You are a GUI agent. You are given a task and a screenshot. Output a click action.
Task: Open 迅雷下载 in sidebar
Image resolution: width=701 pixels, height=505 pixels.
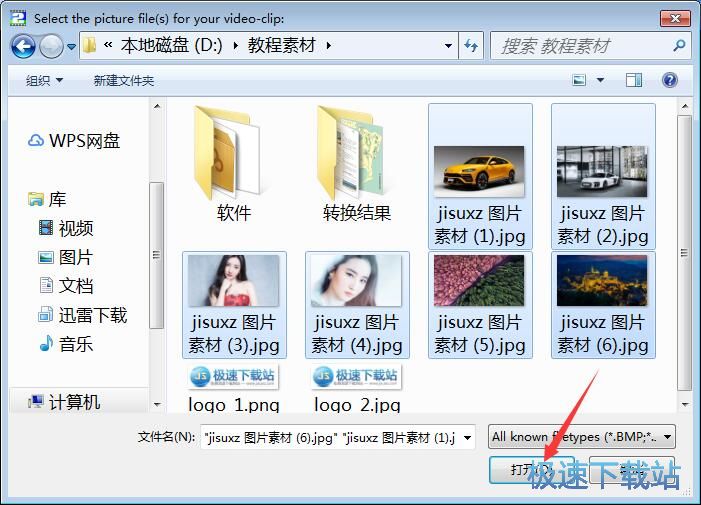[83, 315]
